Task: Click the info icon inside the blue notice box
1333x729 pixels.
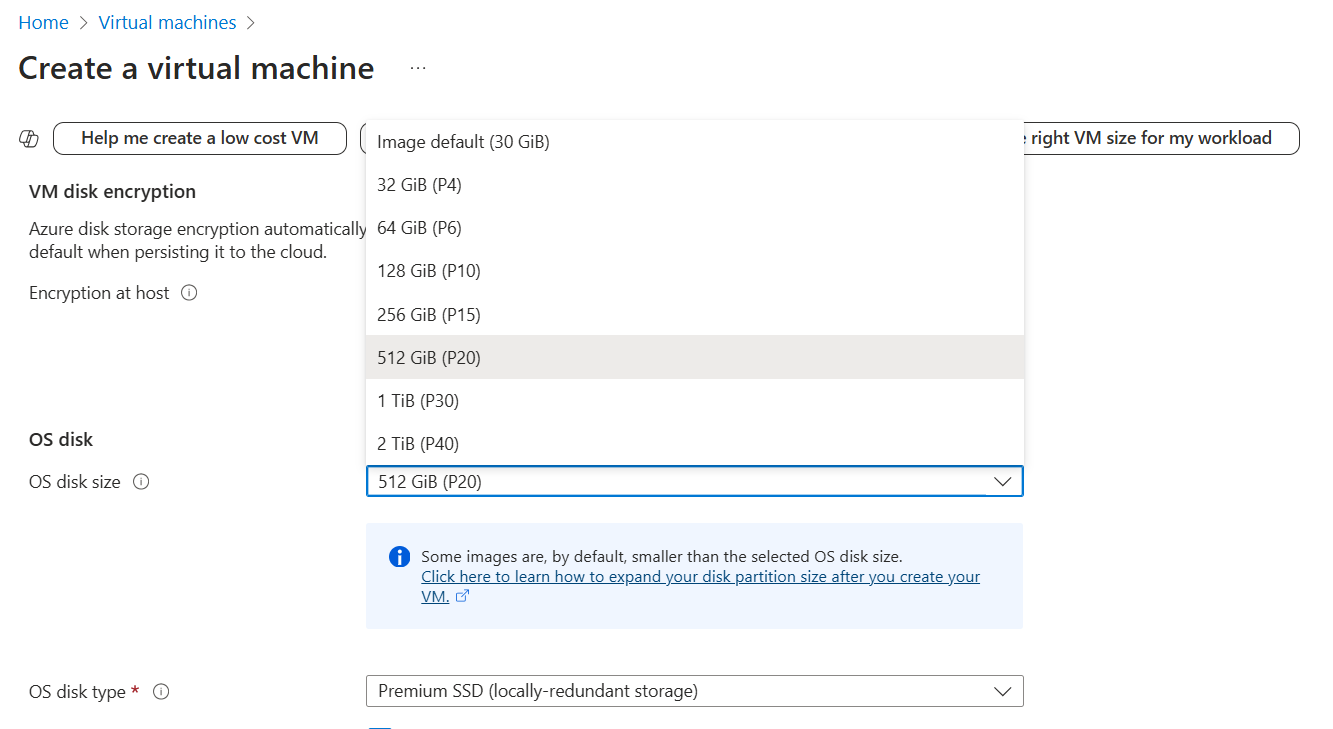Action: 399,558
